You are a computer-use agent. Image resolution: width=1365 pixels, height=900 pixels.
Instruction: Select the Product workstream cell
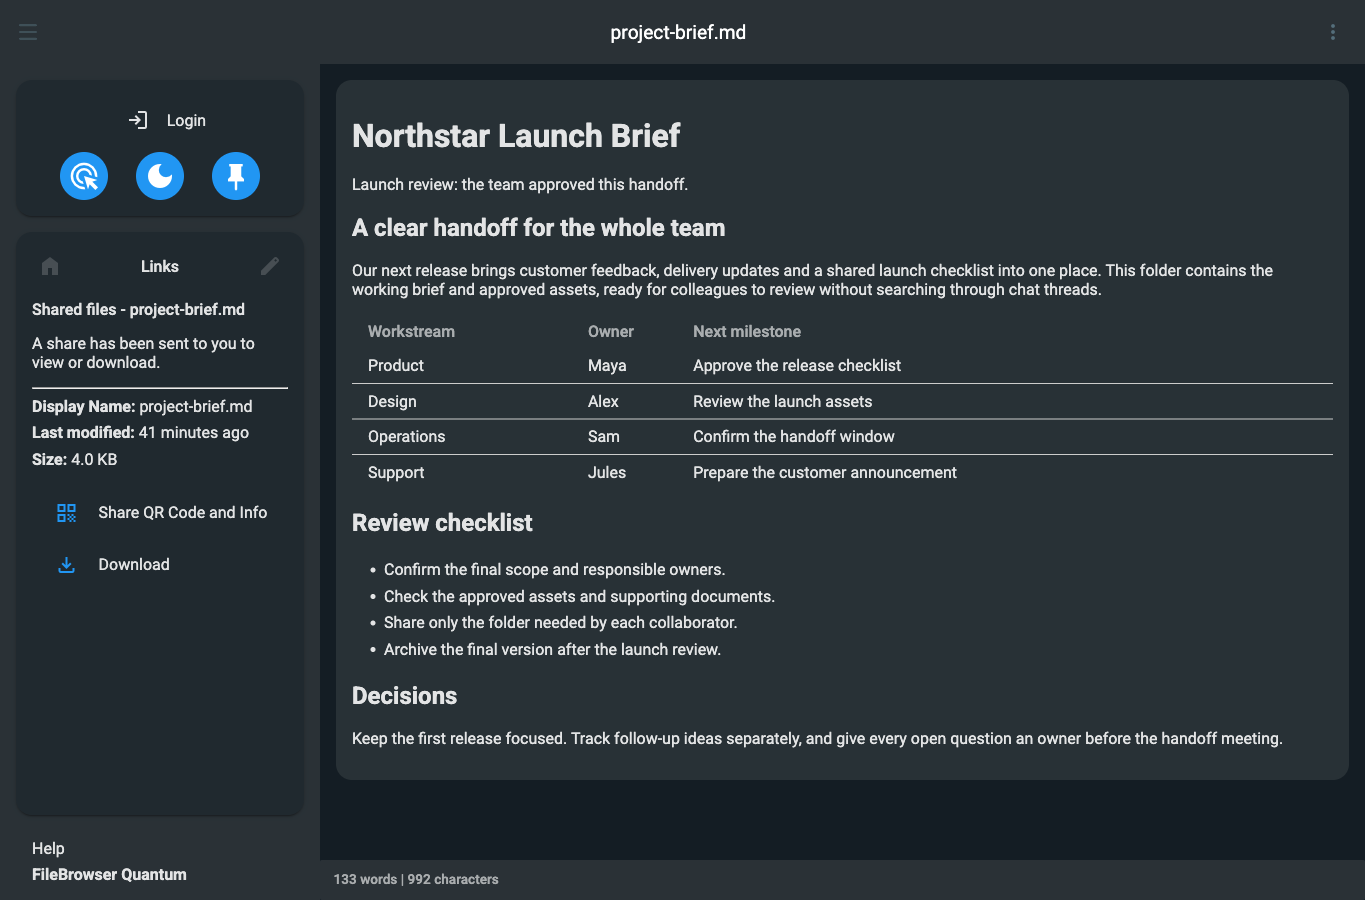tap(396, 366)
